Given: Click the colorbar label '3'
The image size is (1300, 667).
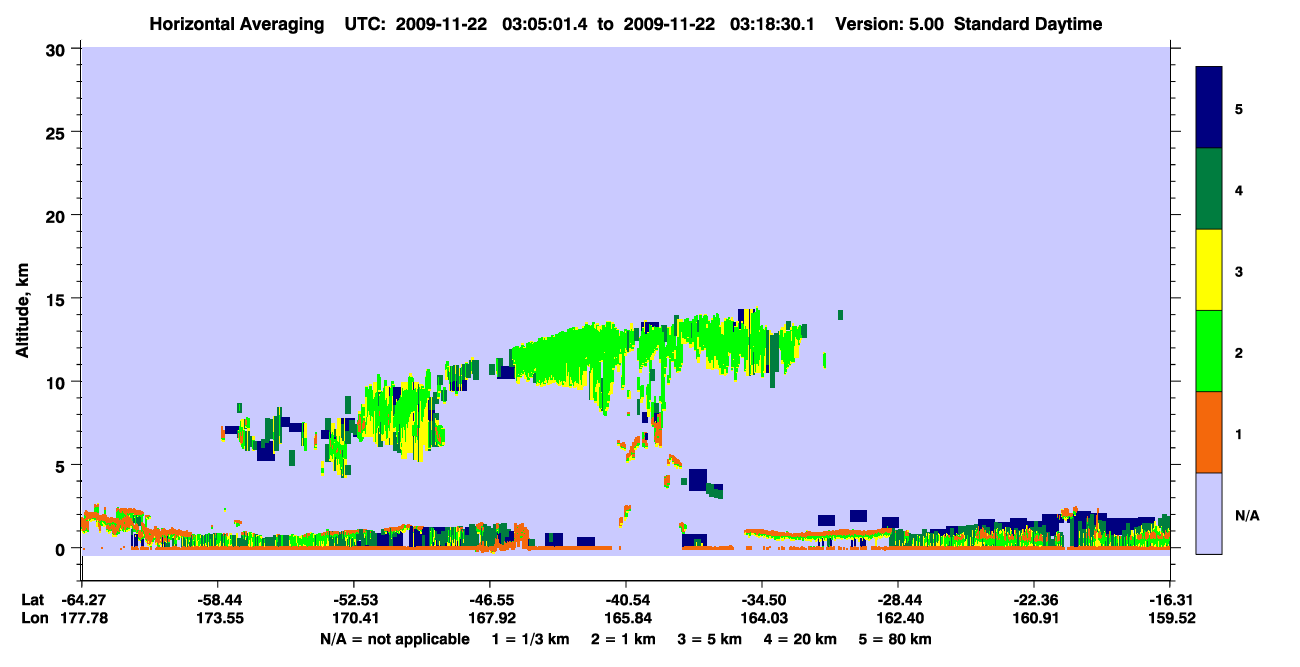Looking at the screenshot, I should pyautogui.click(x=1239, y=272).
